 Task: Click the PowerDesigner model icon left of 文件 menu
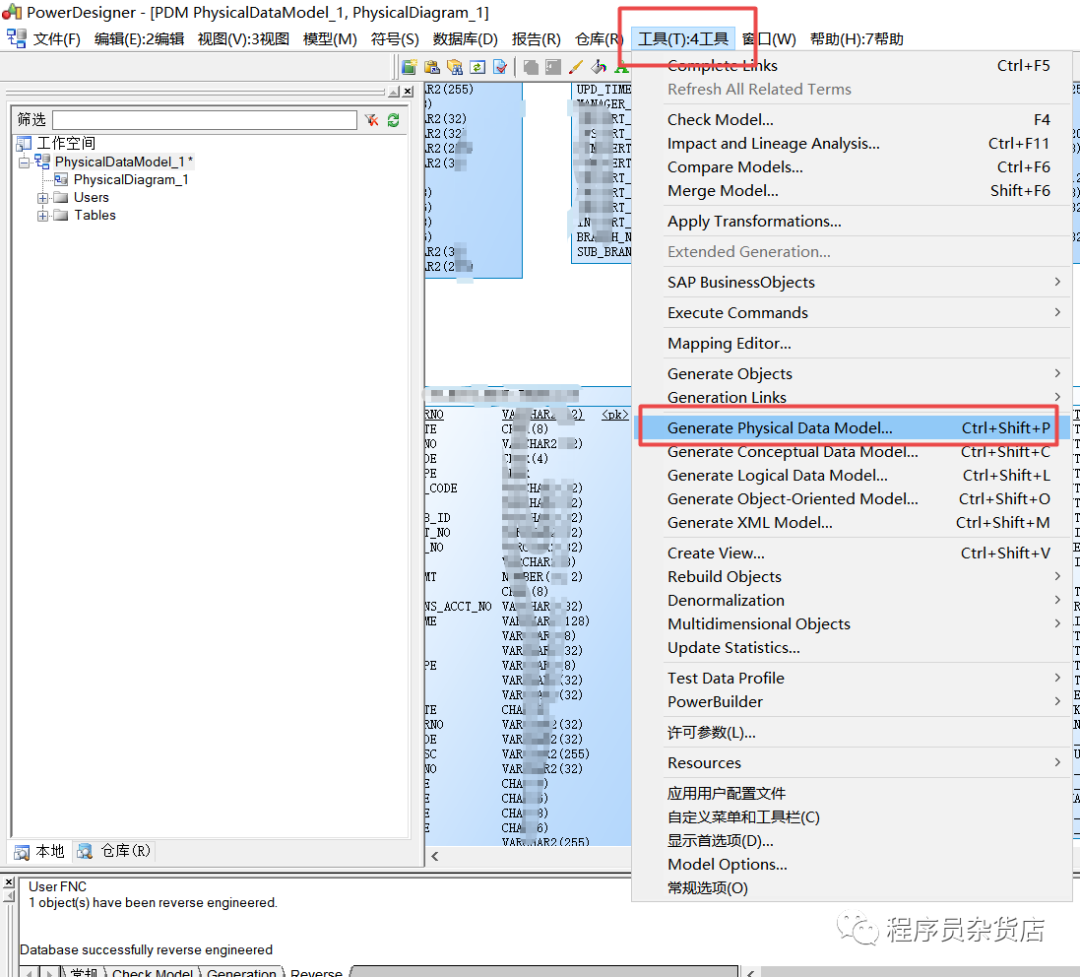(x=16, y=39)
